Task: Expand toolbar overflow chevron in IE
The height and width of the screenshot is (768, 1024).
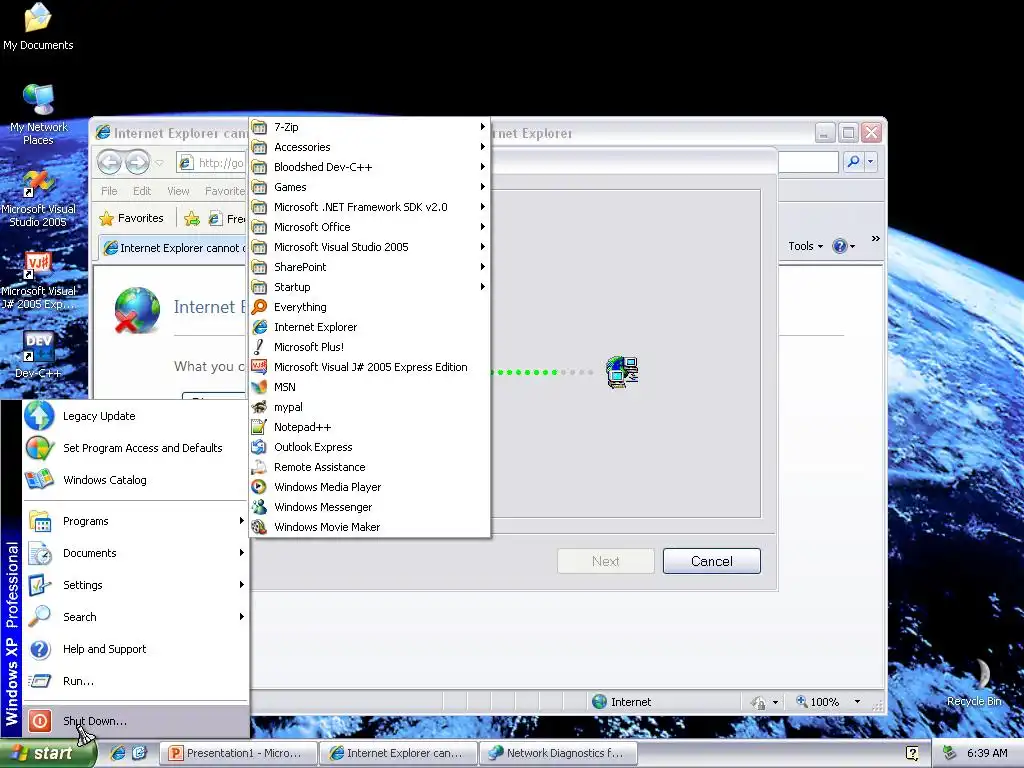Action: 876,239
